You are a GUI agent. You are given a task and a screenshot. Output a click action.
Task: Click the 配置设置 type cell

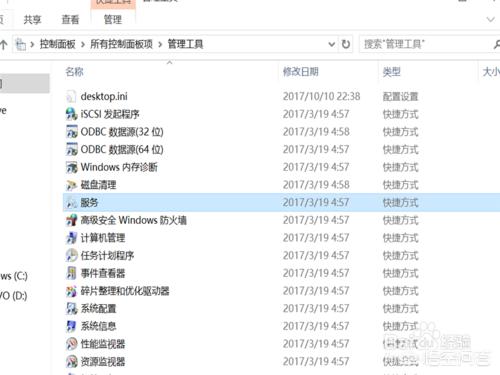(400, 97)
